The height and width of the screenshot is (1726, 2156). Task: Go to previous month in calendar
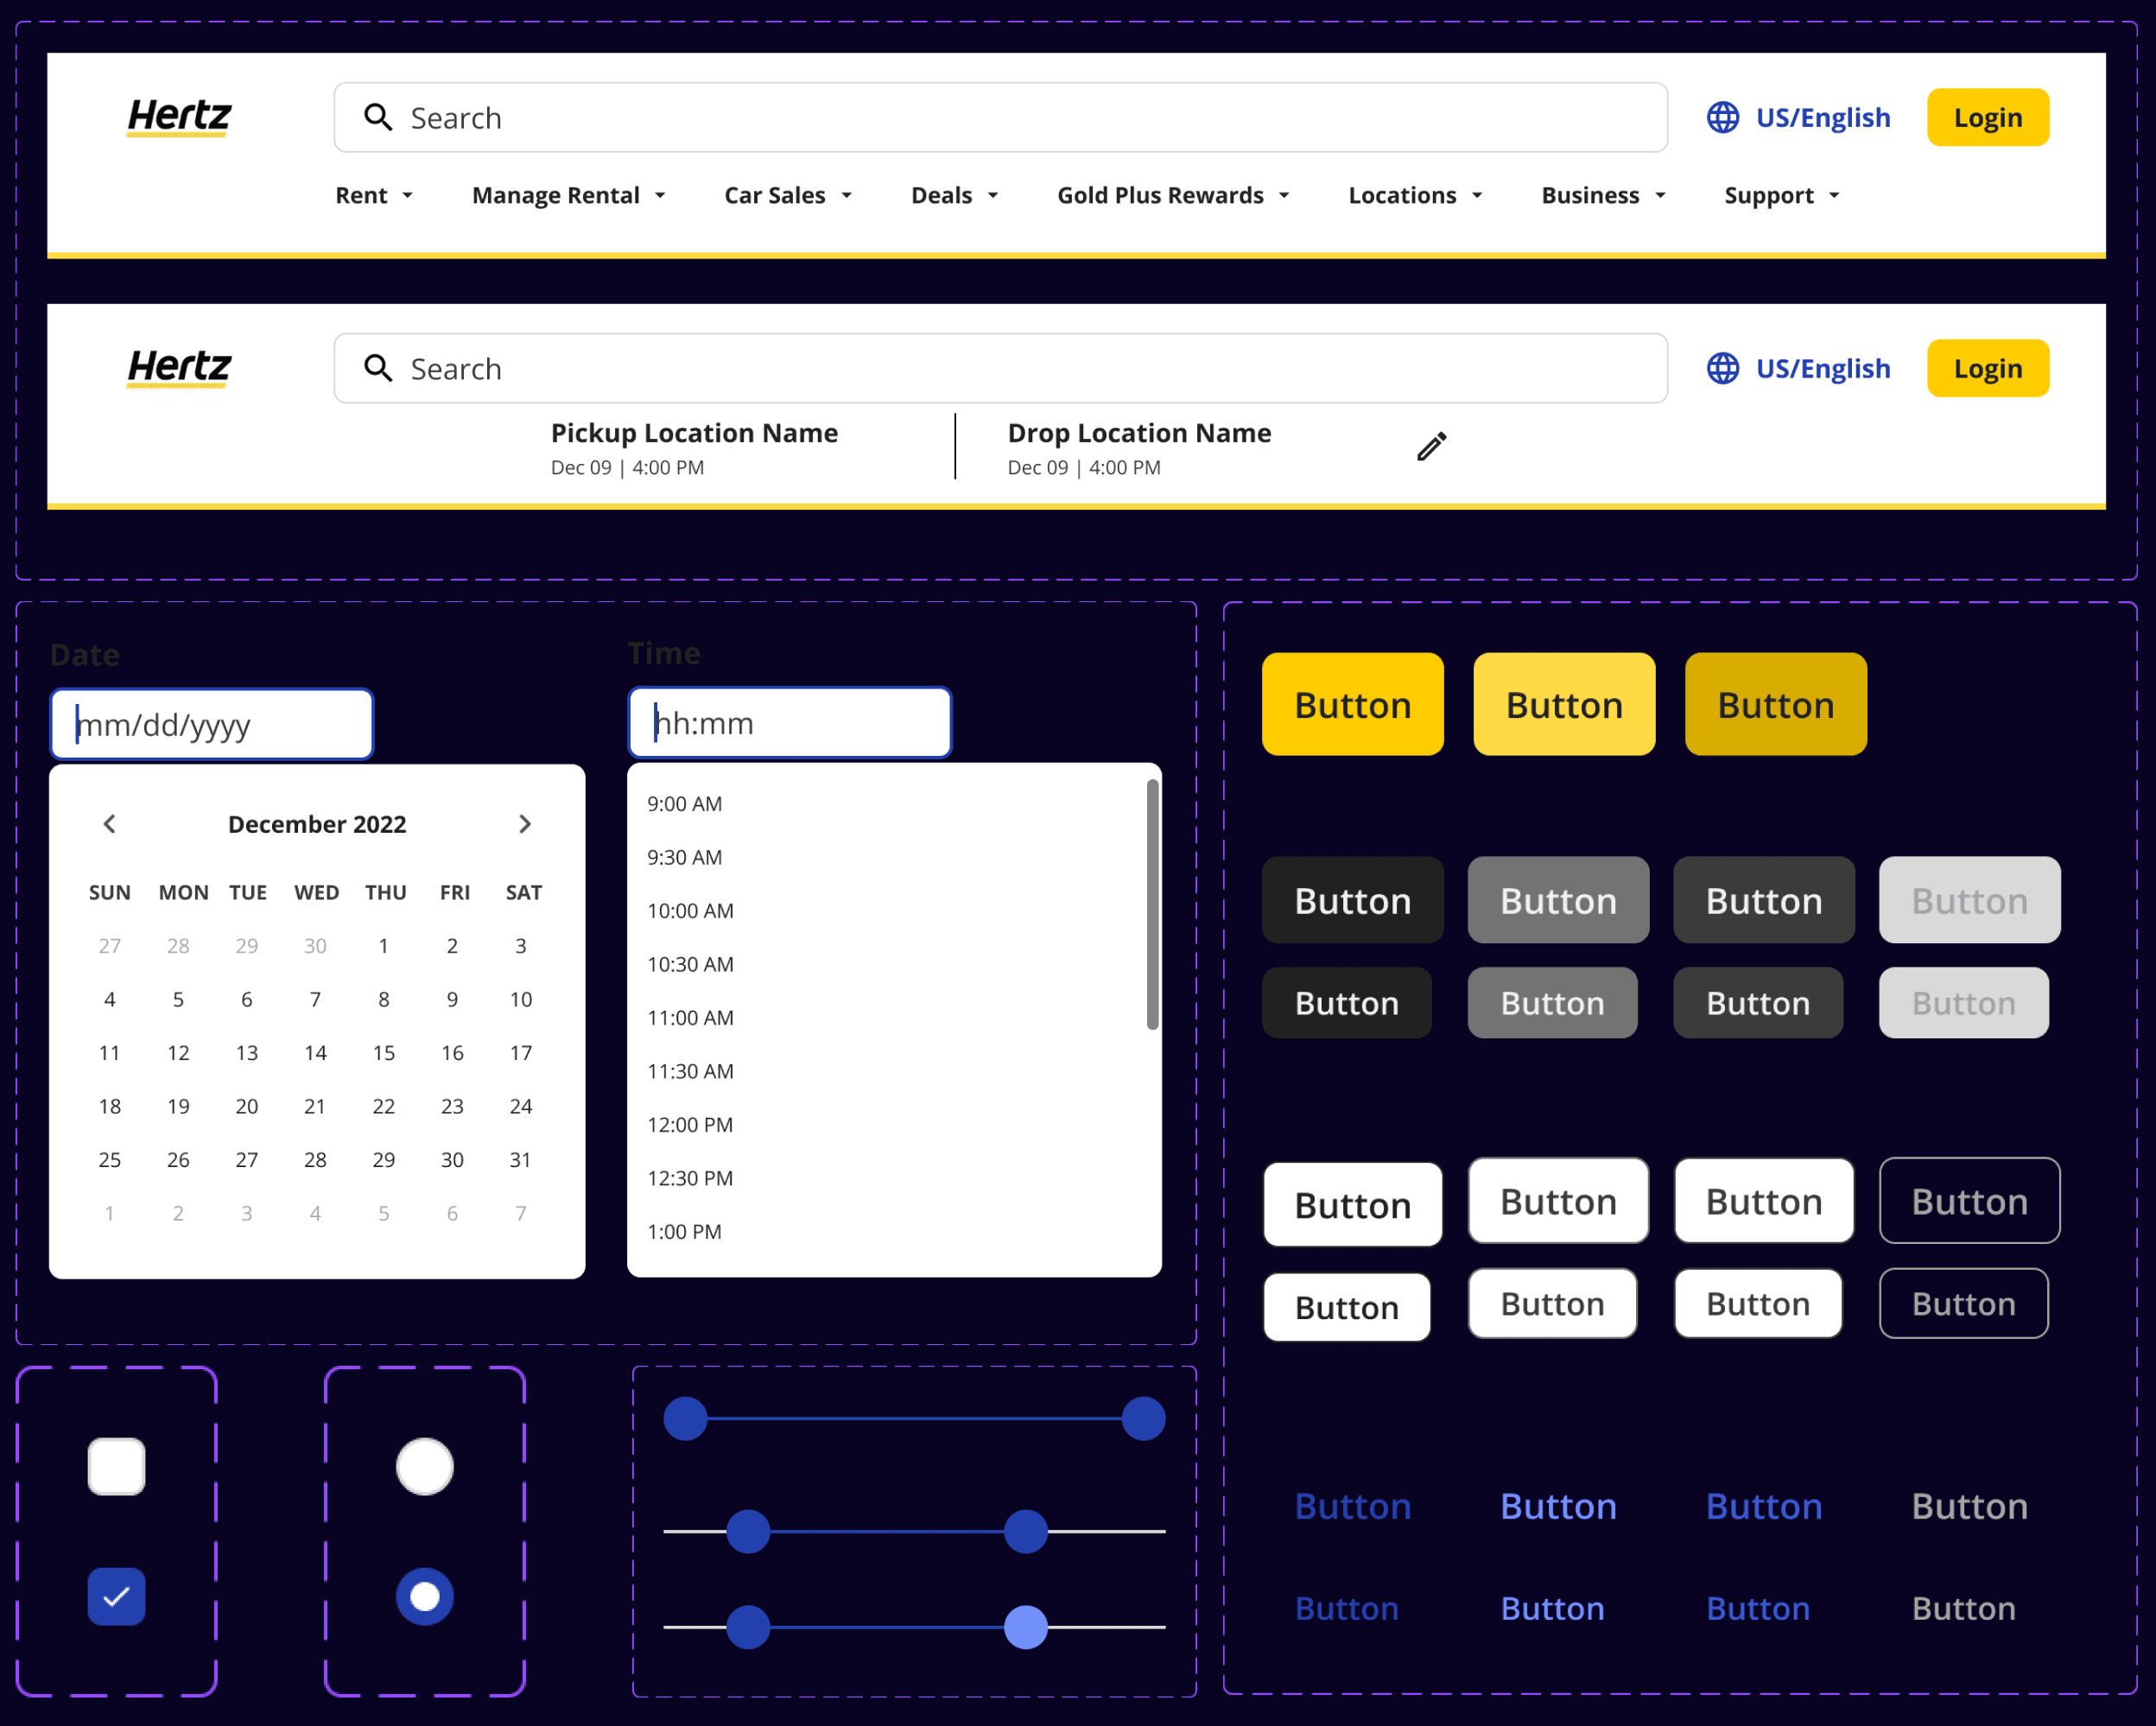pyautogui.click(x=110, y=823)
